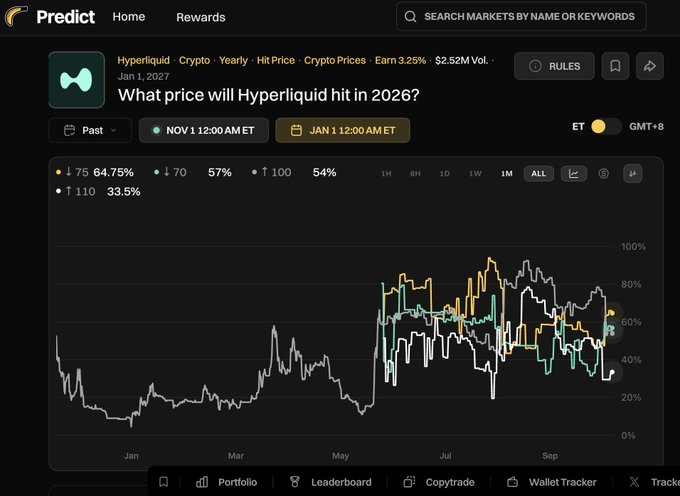Open the Home page
The height and width of the screenshot is (496, 680).
point(129,17)
